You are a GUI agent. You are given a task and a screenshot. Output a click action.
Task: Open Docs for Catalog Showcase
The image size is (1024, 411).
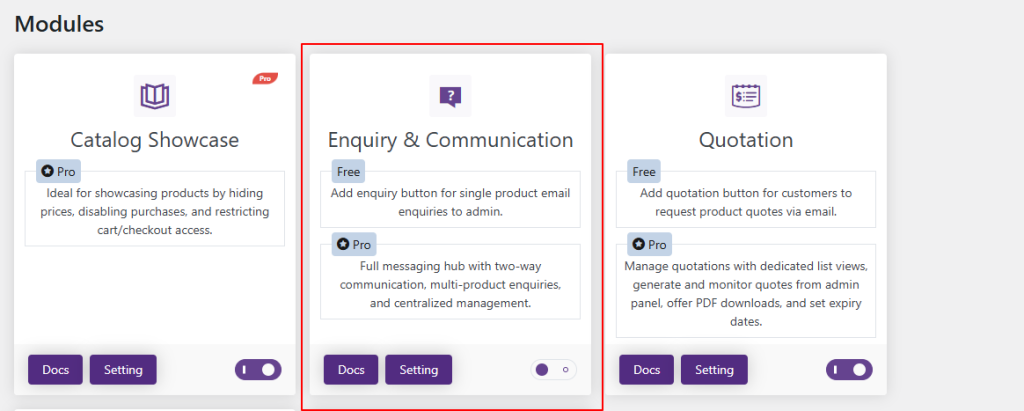tap(55, 370)
